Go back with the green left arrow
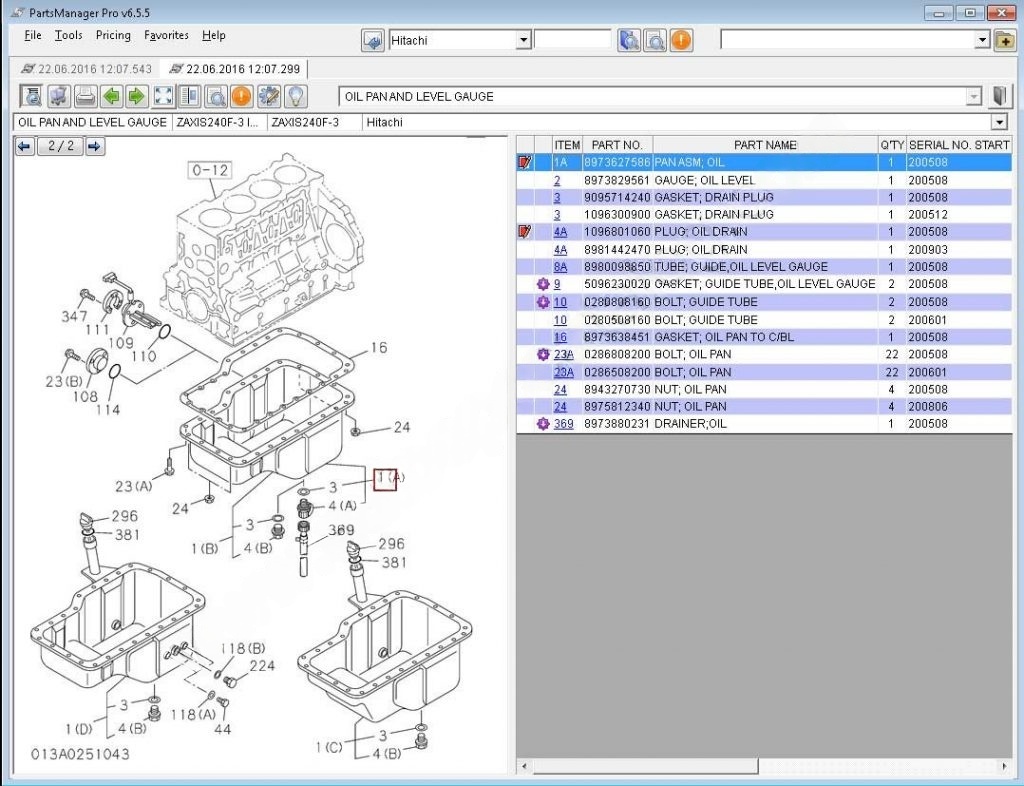Viewport: 1024px width, 786px height. click(111, 97)
